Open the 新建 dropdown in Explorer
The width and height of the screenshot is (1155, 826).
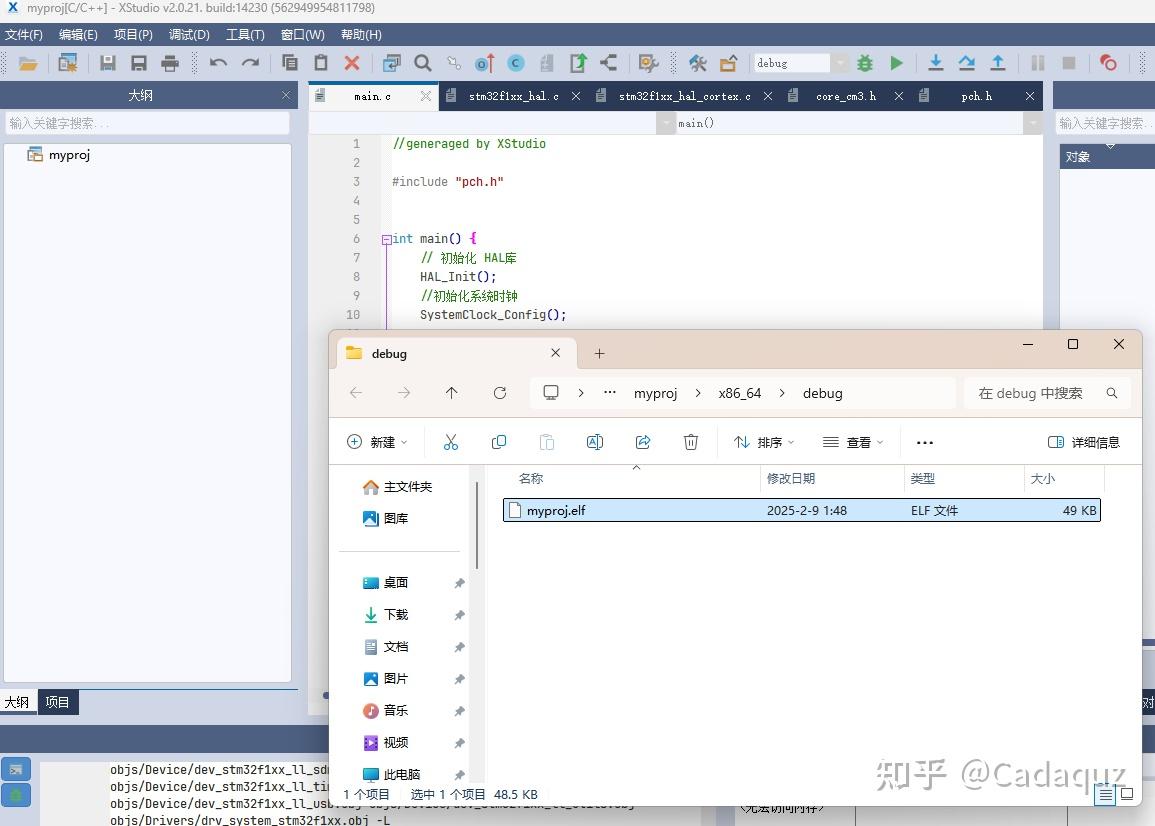pos(377,442)
